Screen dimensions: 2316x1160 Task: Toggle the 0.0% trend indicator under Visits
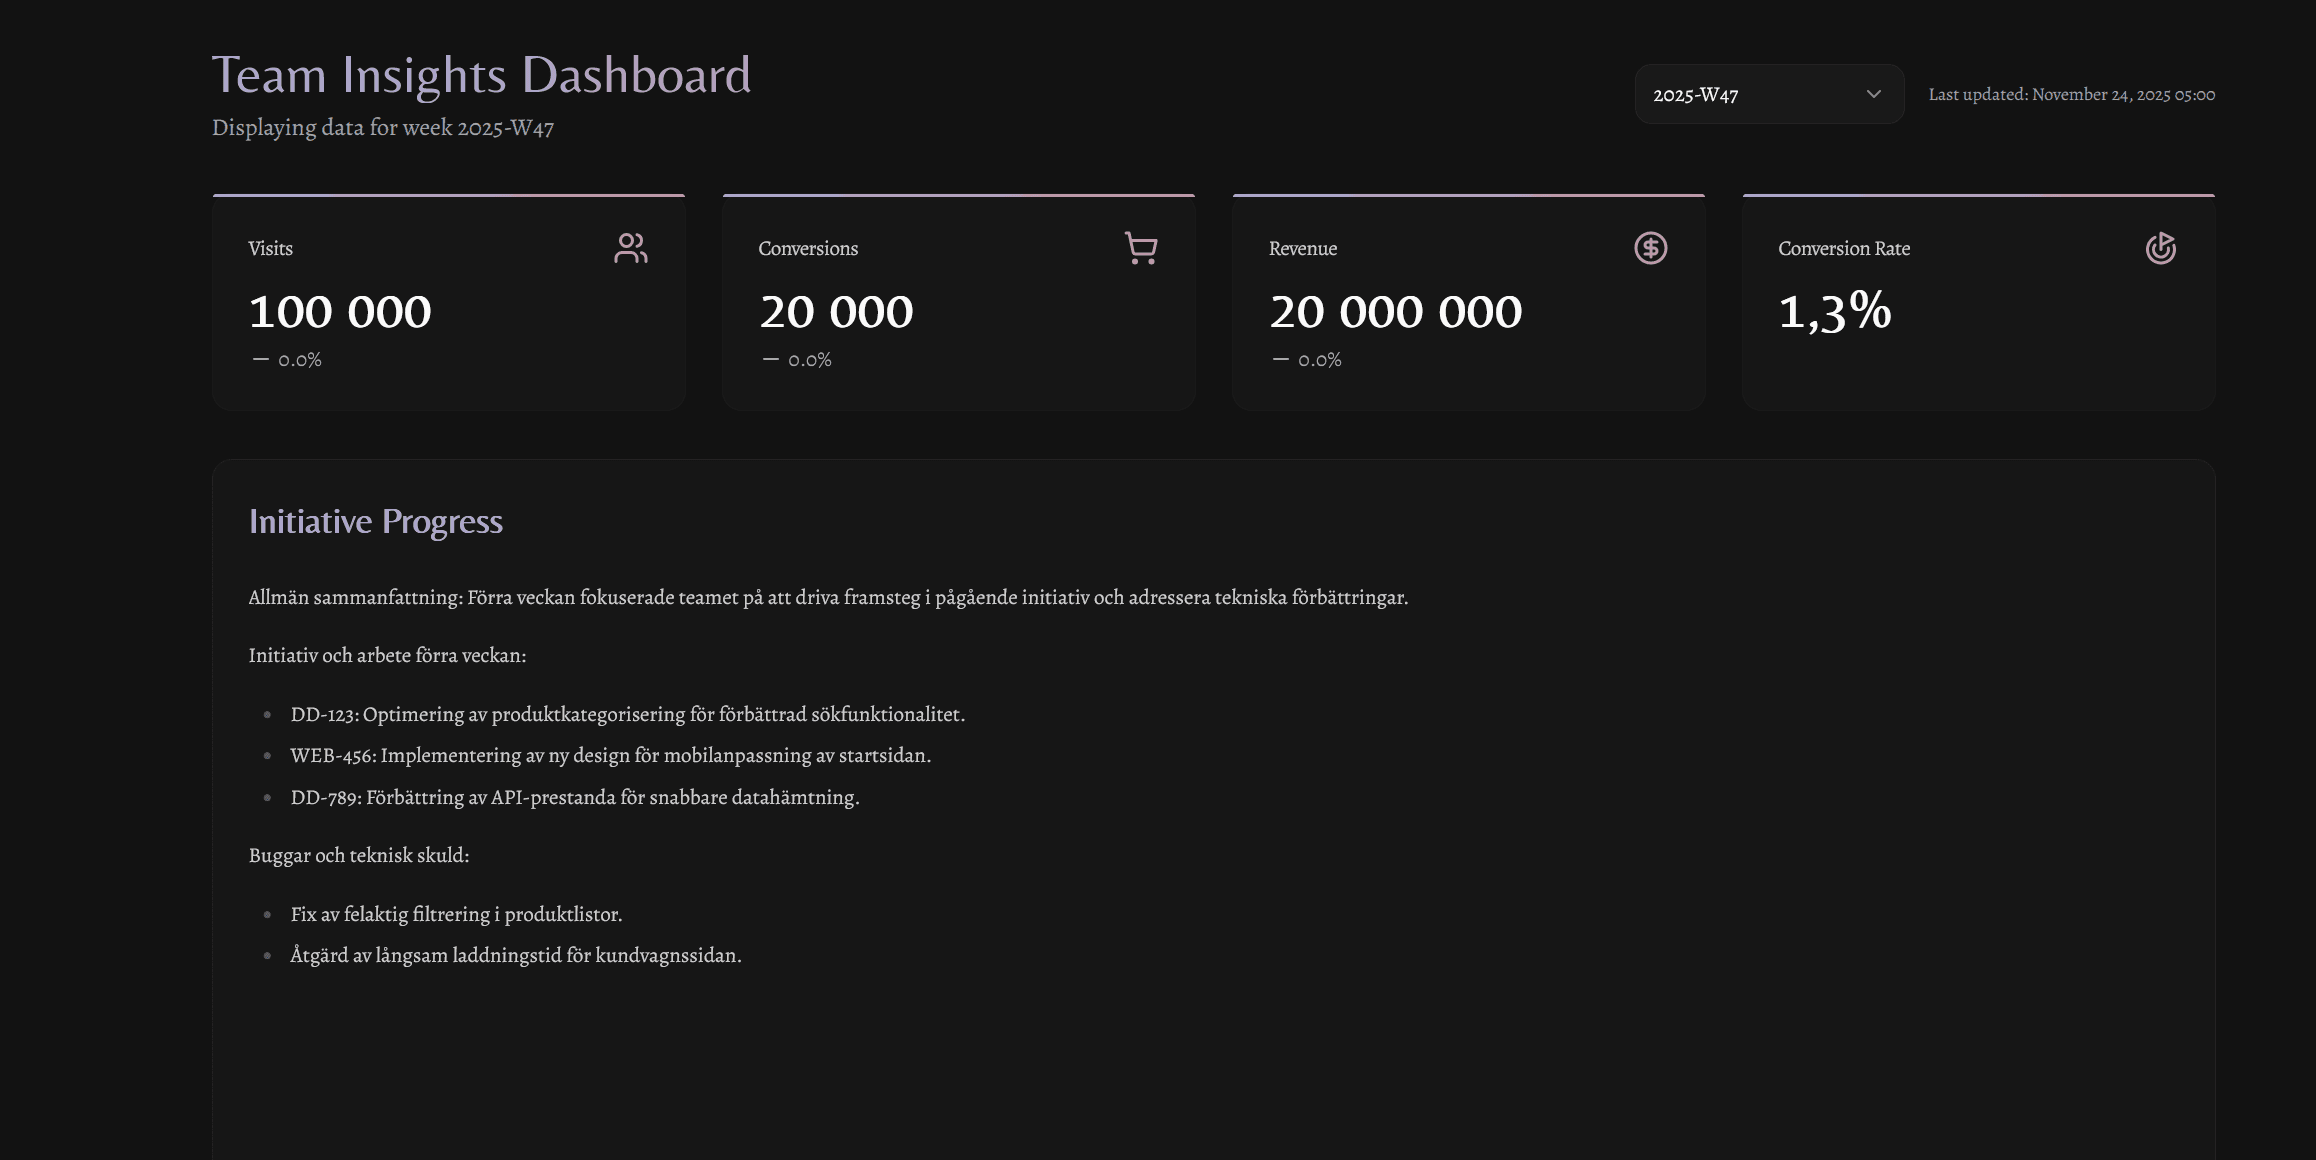(x=290, y=358)
